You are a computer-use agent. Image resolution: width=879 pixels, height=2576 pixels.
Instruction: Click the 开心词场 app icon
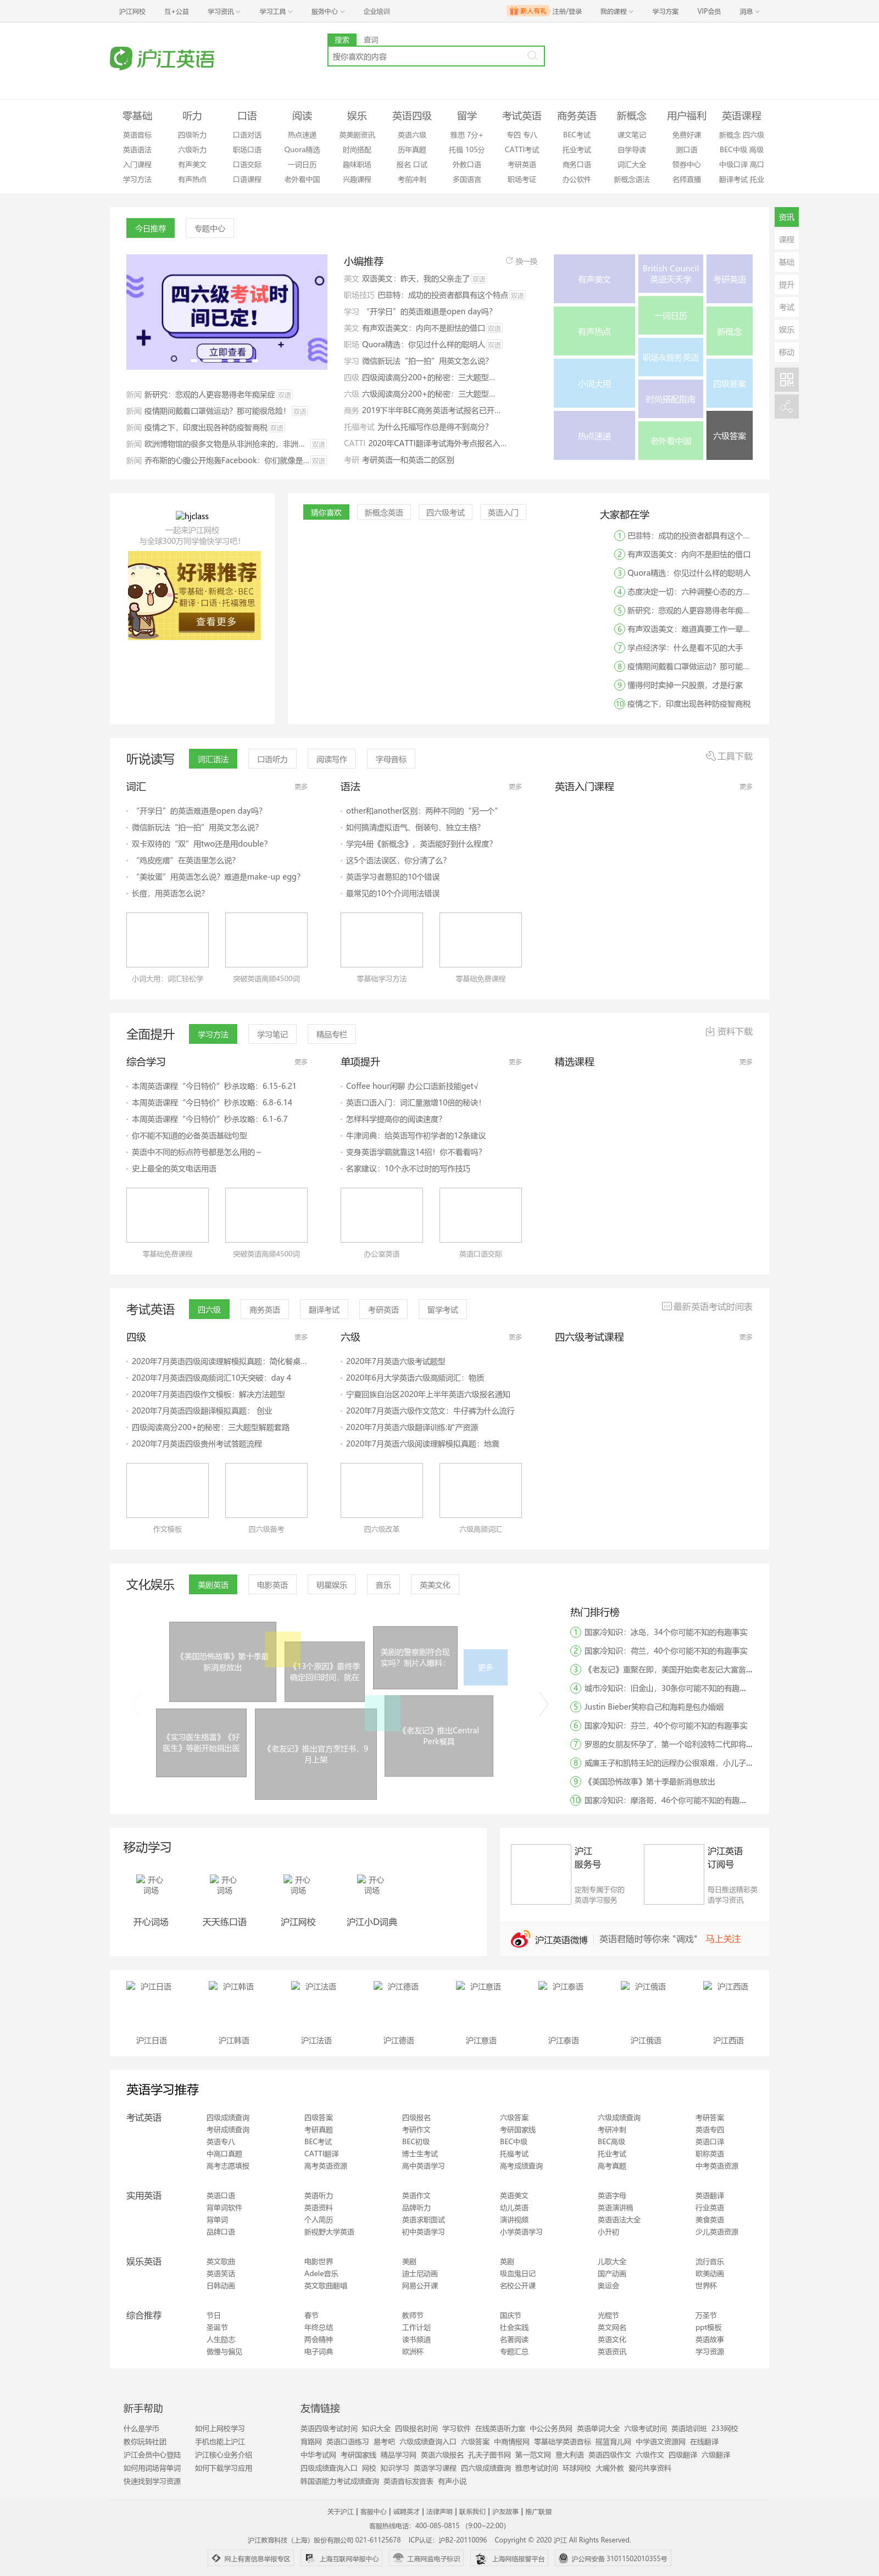[x=151, y=1885]
